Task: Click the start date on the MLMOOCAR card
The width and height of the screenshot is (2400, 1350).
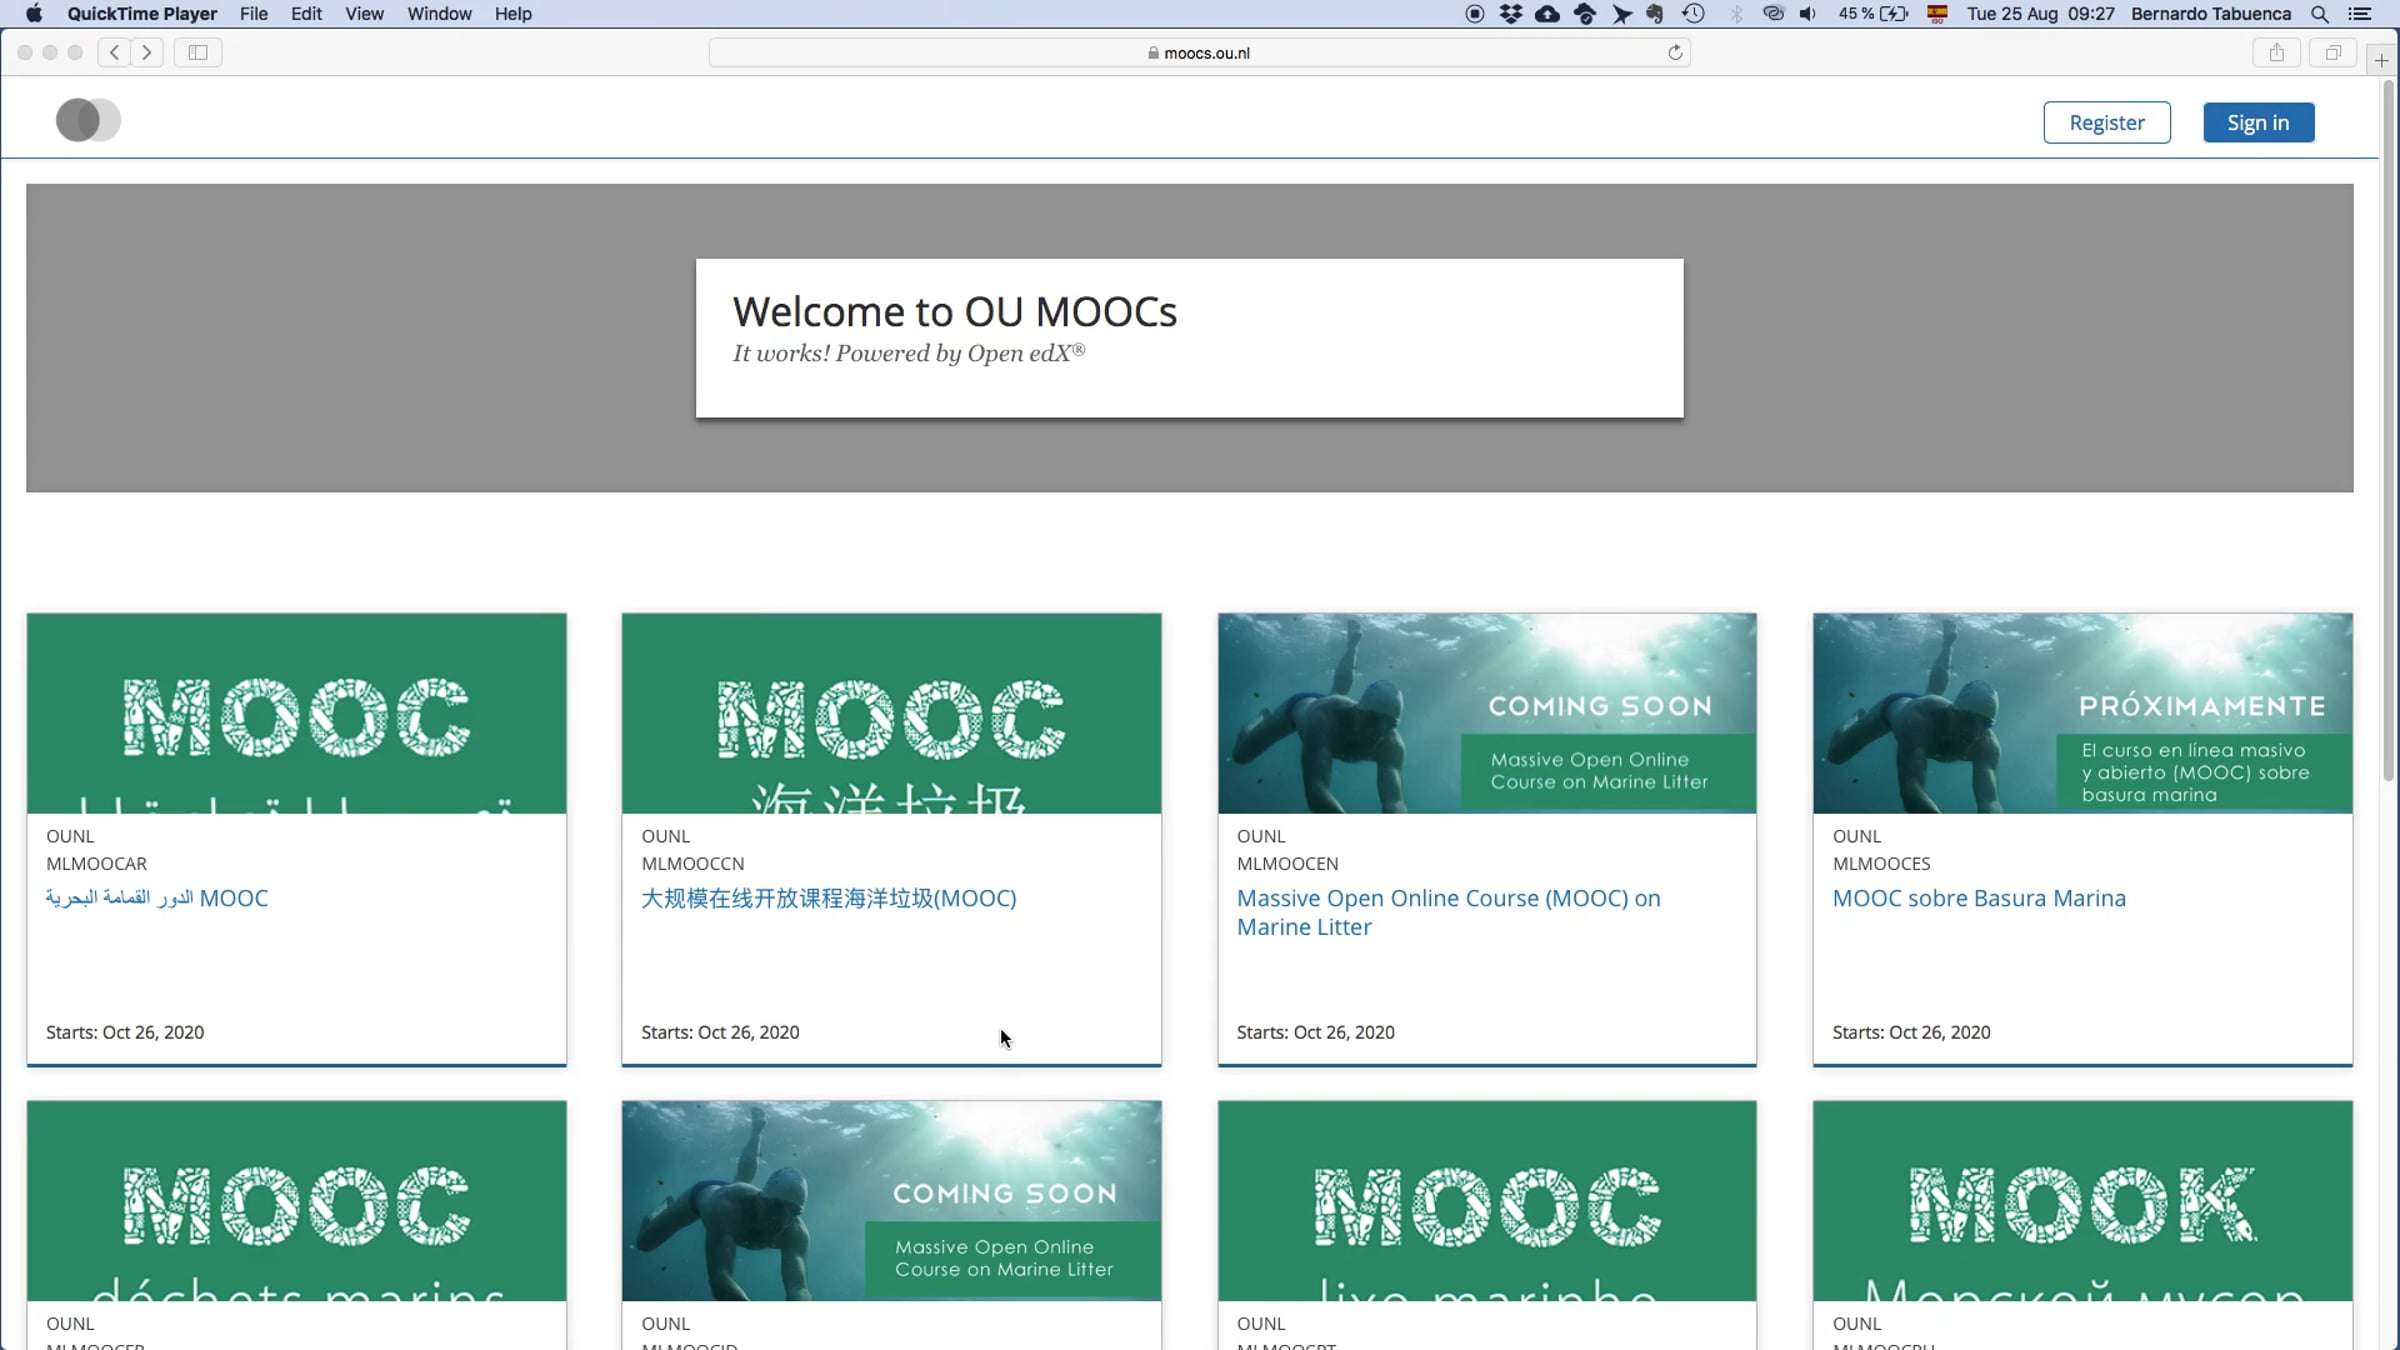Action: tap(125, 1032)
